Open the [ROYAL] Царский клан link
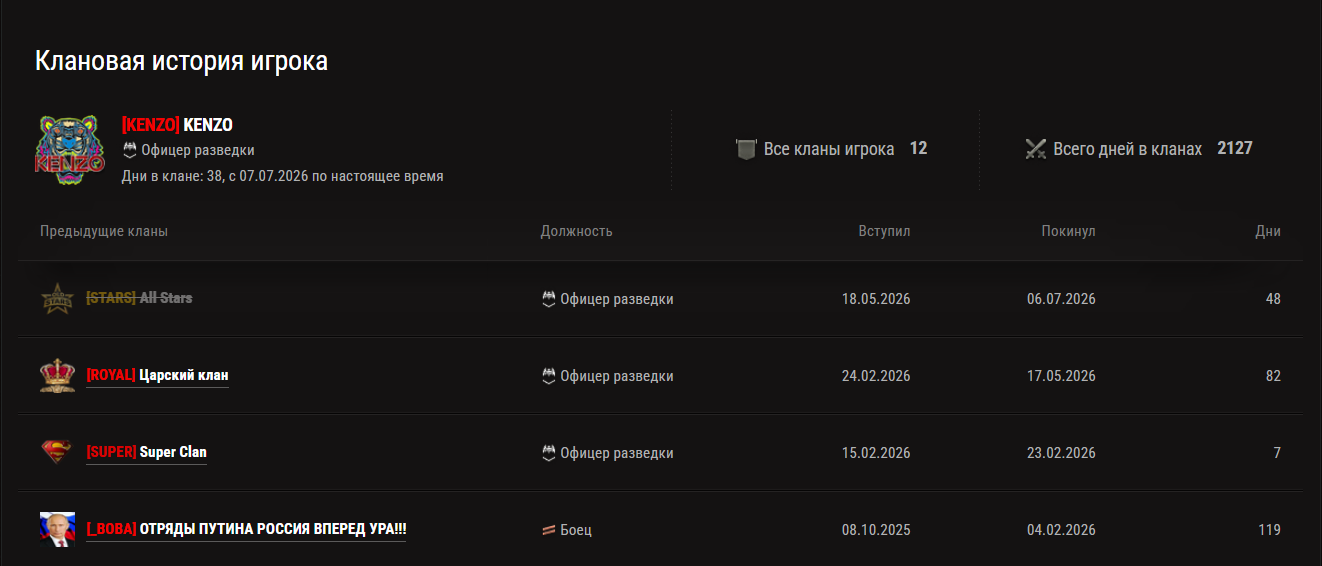Image resolution: width=1322 pixels, height=566 pixels. pyautogui.click(x=157, y=375)
